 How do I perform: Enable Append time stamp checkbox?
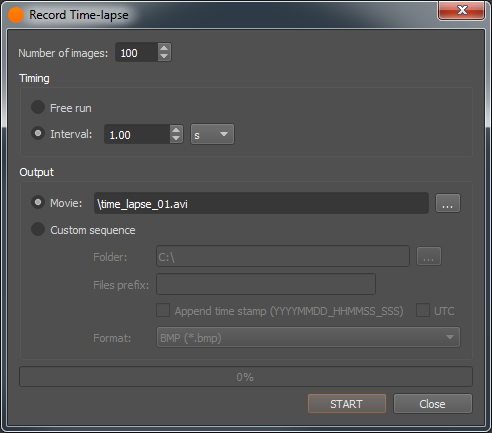point(163,310)
